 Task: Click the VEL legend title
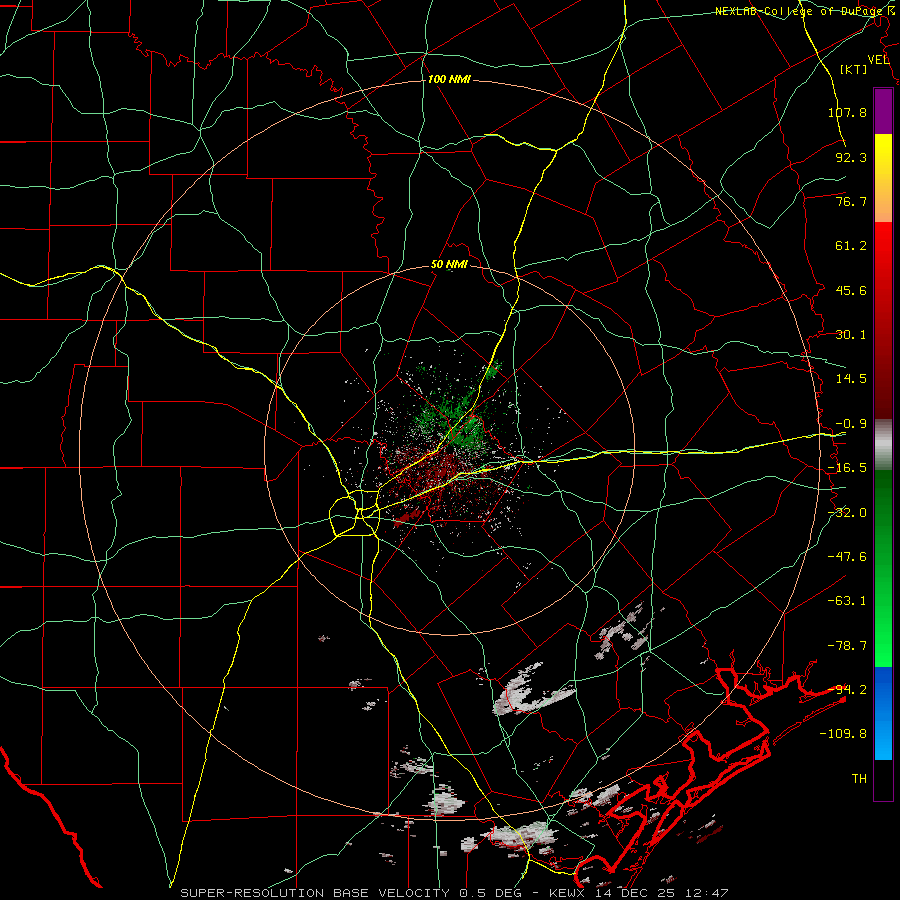pyautogui.click(x=878, y=60)
